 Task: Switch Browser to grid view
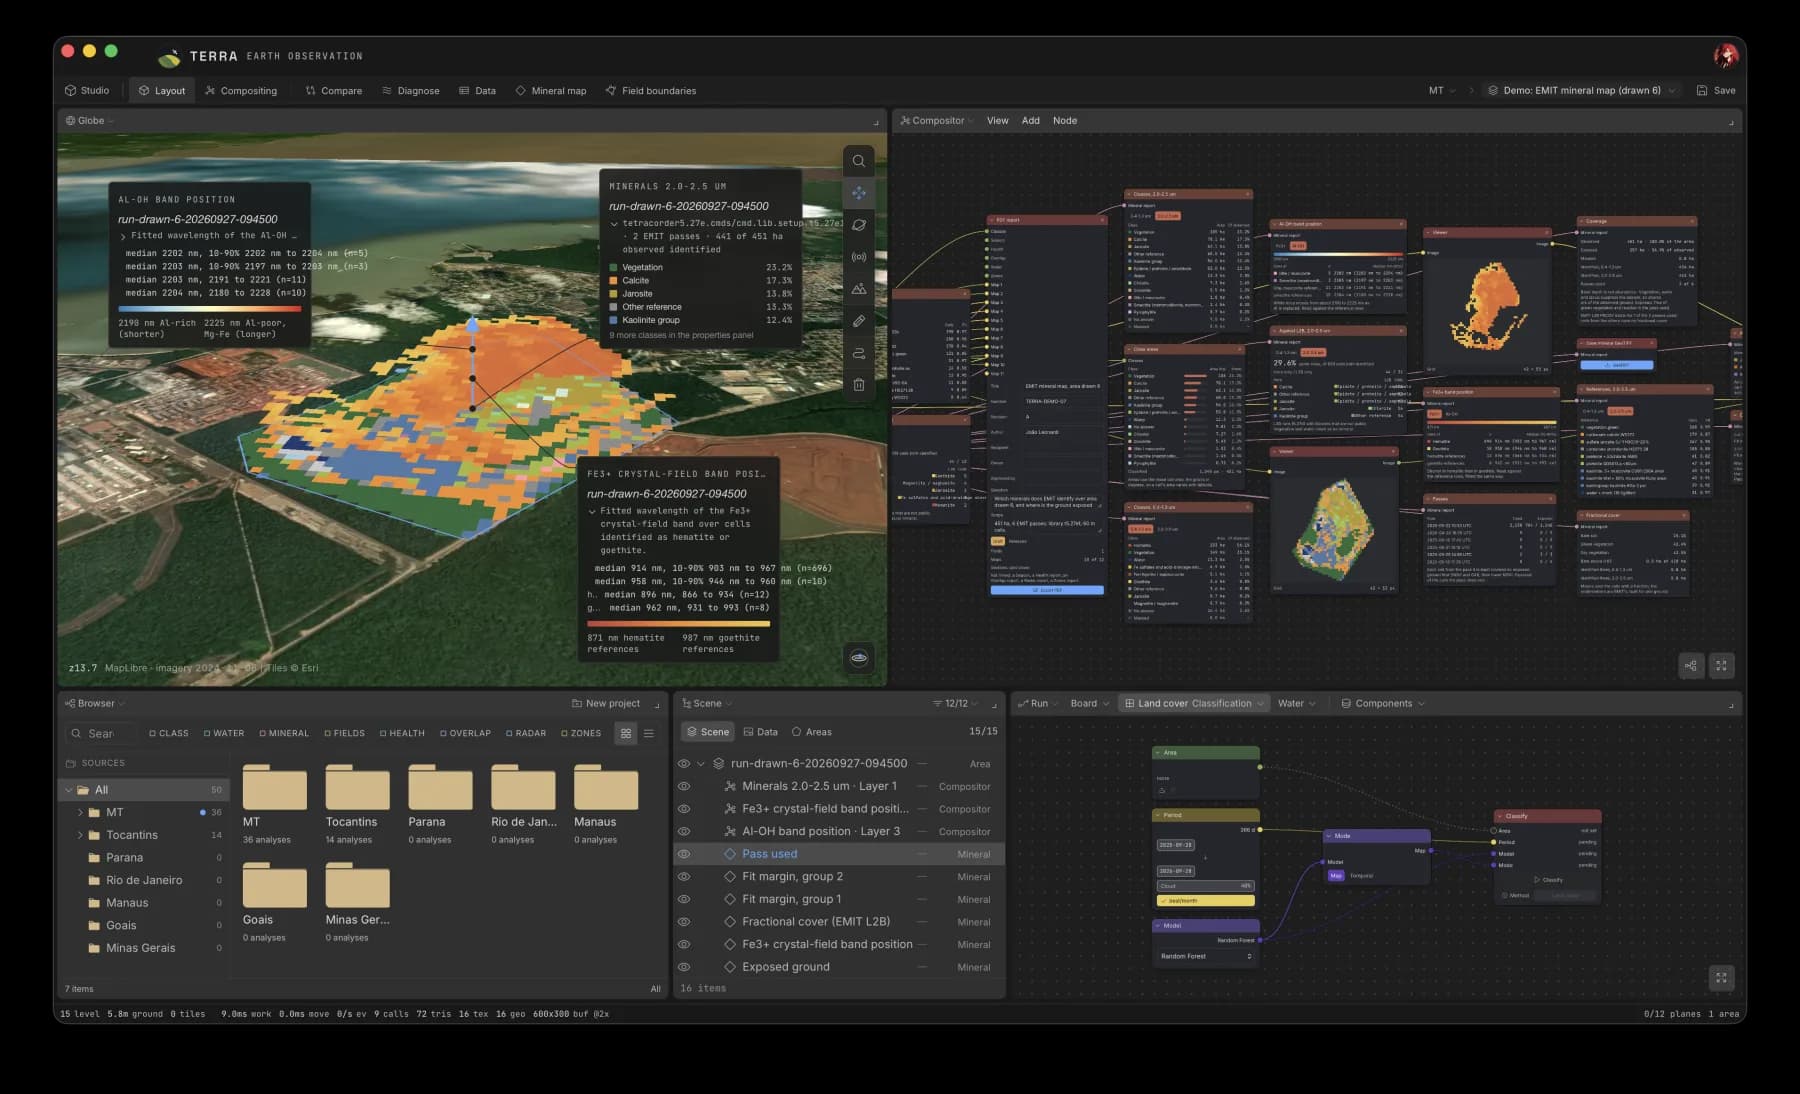point(626,733)
